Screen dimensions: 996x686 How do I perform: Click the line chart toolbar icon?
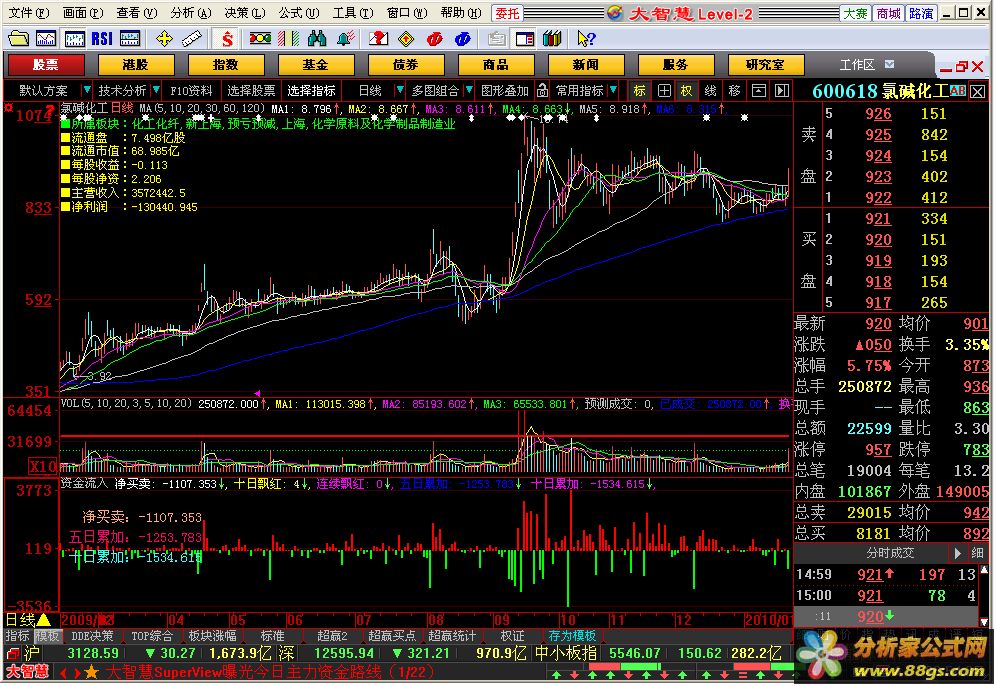pos(46,39)
